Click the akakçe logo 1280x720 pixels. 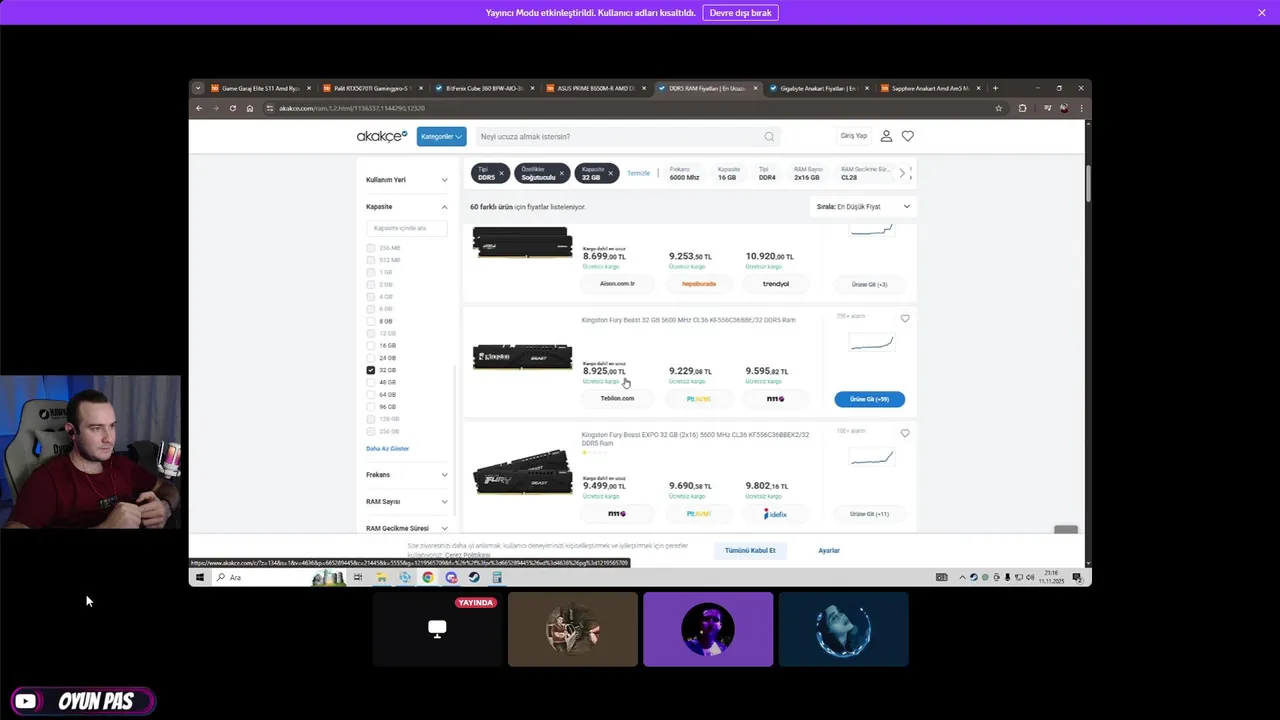pos(382,136)
